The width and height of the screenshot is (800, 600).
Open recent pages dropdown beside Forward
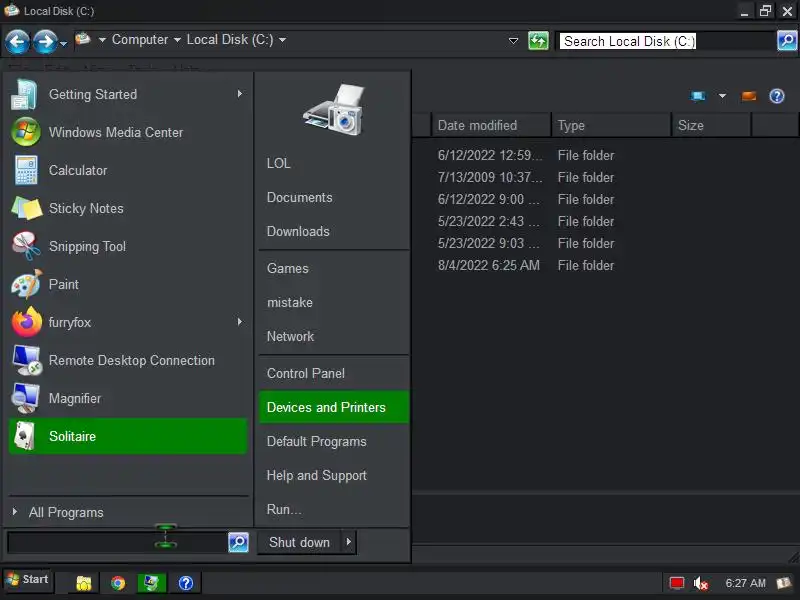pyautogui.click(x=63, y=44)
